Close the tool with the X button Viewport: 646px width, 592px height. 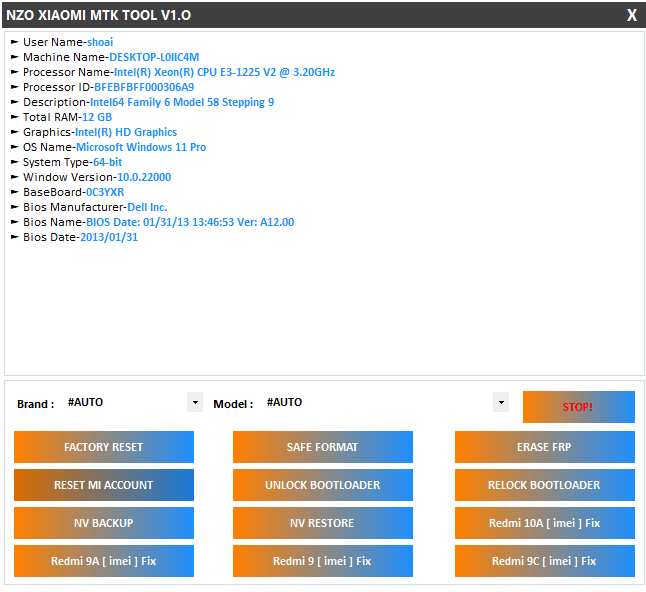coord(631,15)
